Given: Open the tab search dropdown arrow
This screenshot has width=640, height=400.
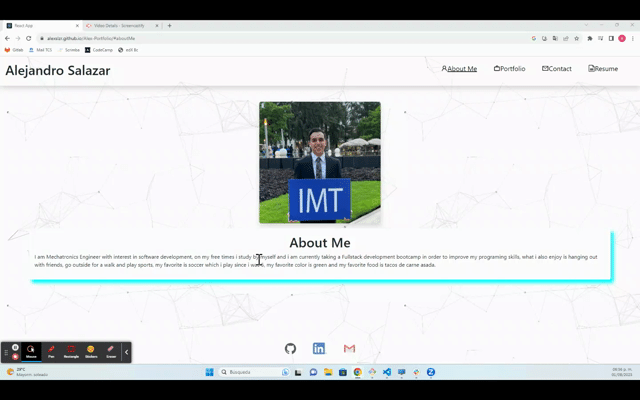Looking at the screenshot, I should click(x=586, y=25).
